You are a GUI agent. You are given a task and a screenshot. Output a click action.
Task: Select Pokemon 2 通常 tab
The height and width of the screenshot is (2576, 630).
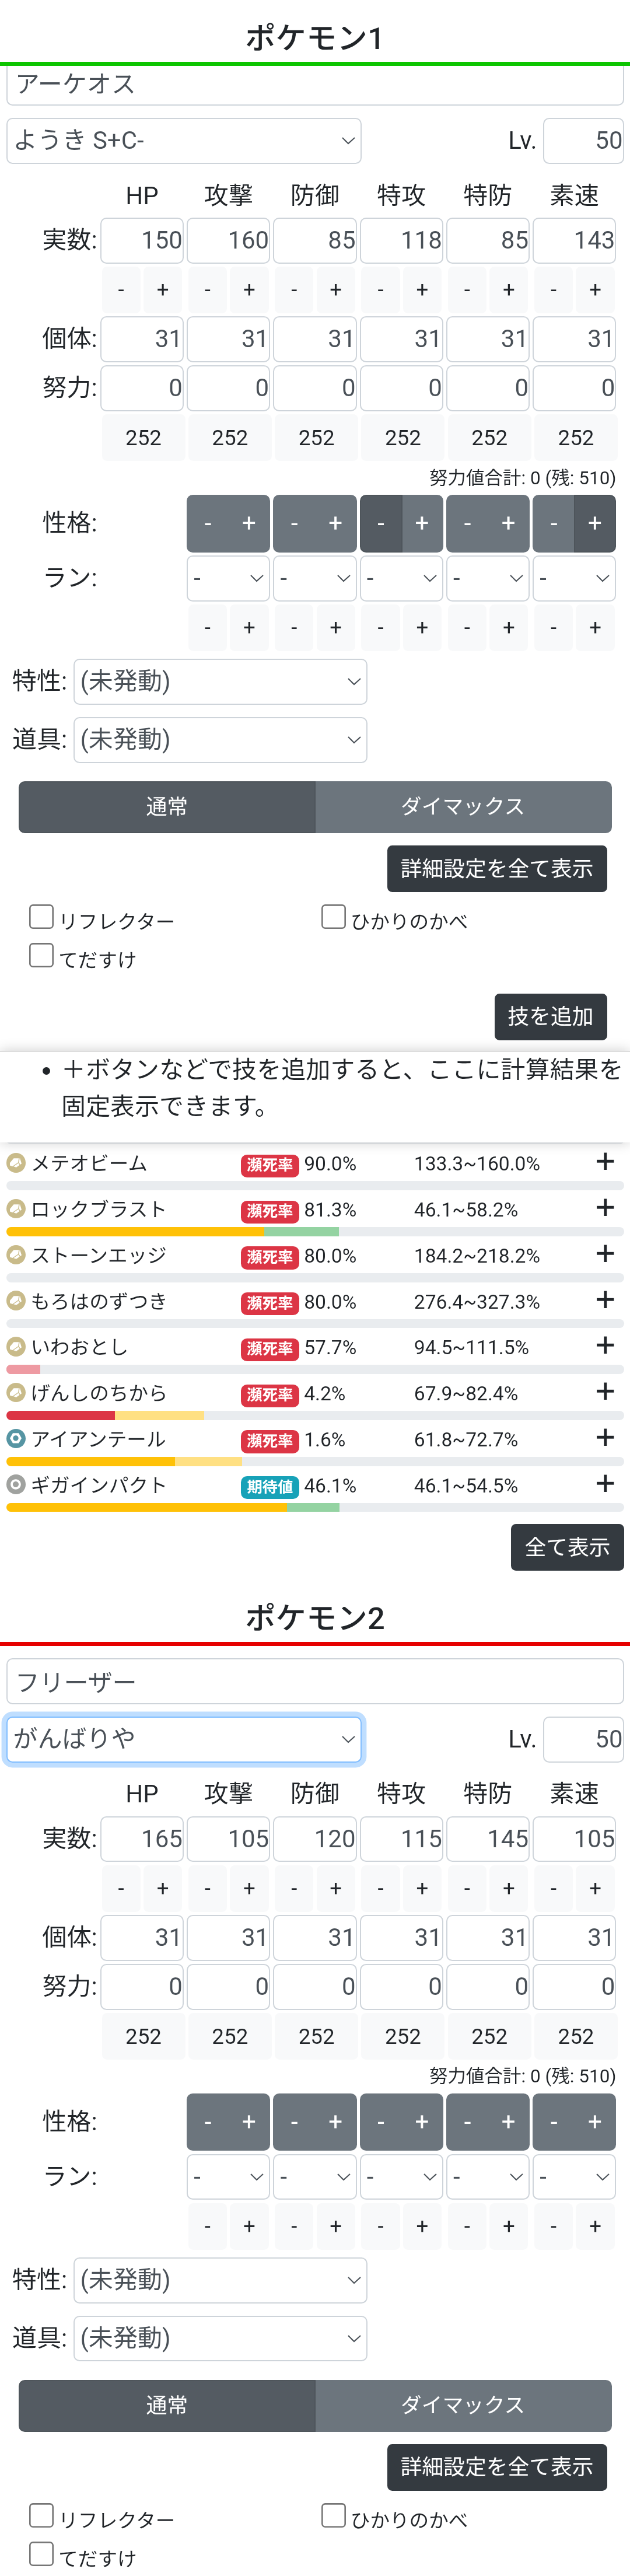[167, 2405]
